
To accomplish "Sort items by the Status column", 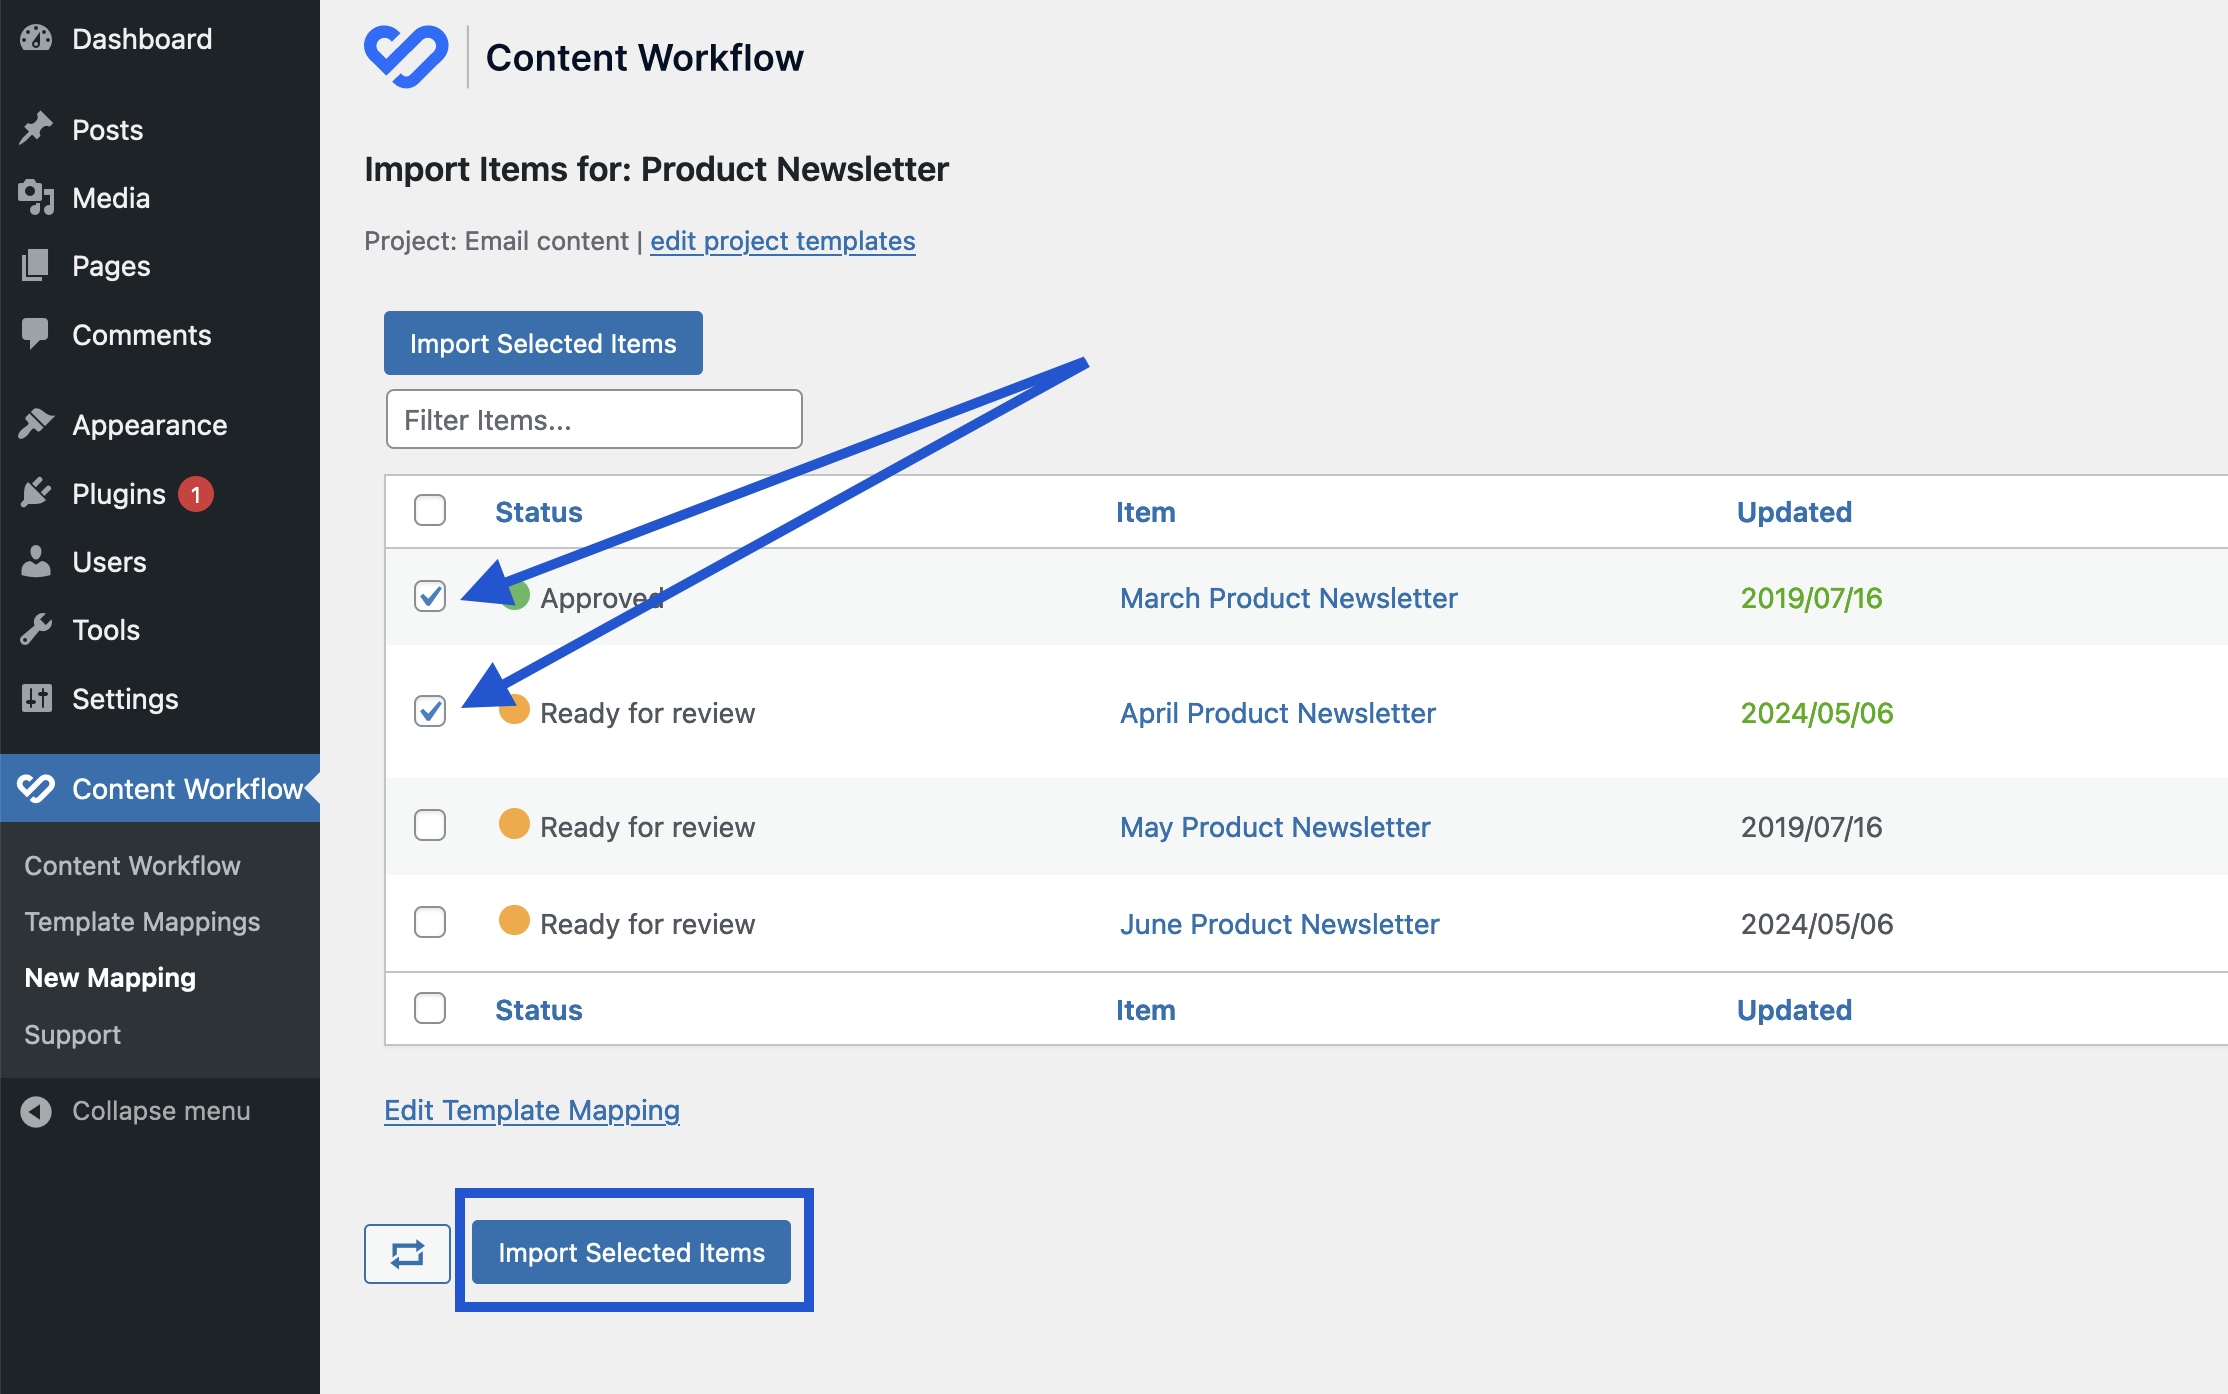I will click(538, 511).
